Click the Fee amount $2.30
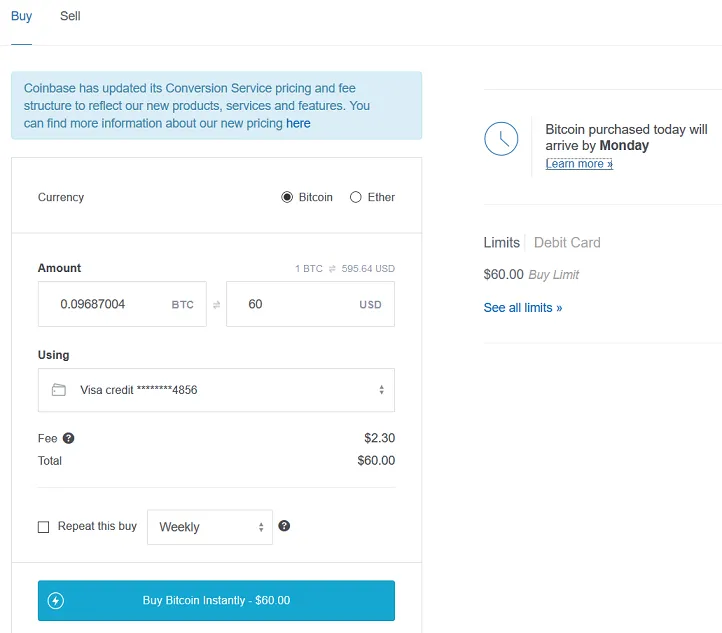The image size is (722, 633). [x=379, y=438]
